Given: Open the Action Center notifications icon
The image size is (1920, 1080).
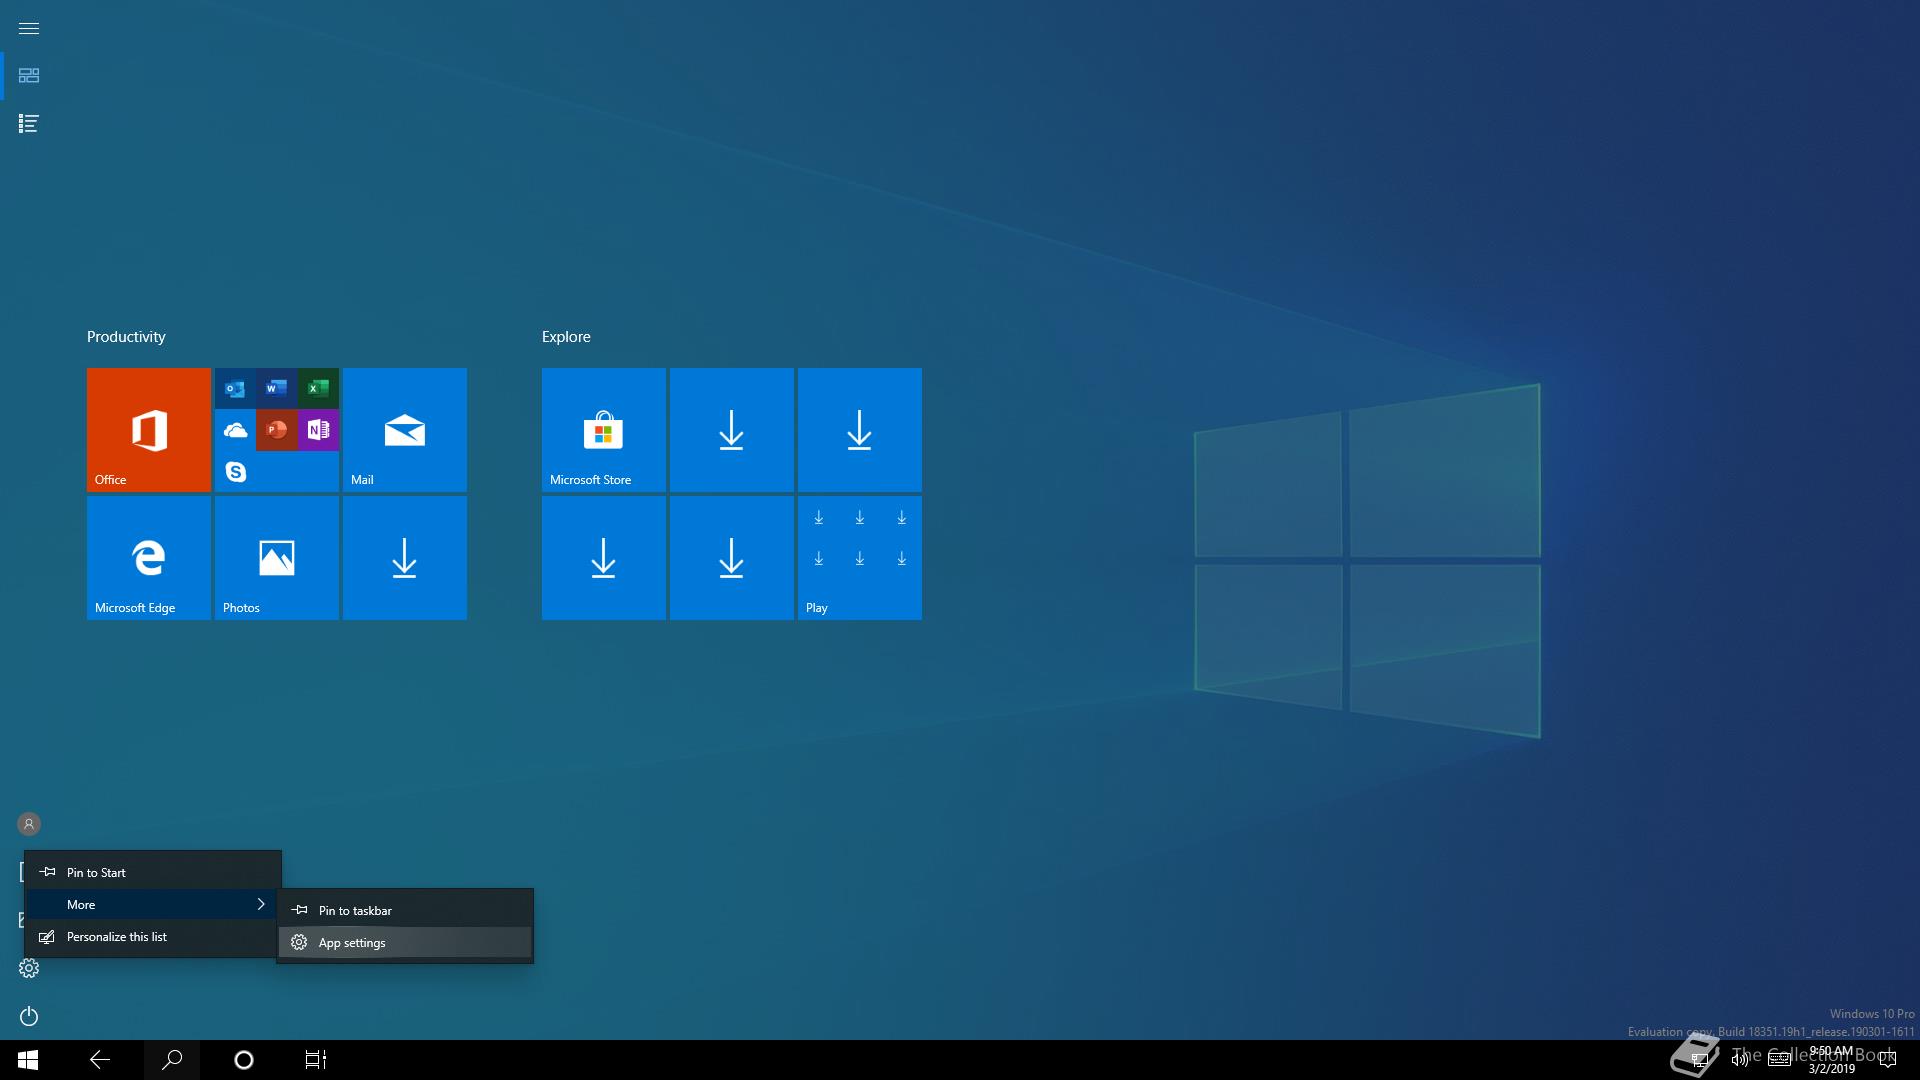Looking at the screenshot, I should [1888, 1060].
